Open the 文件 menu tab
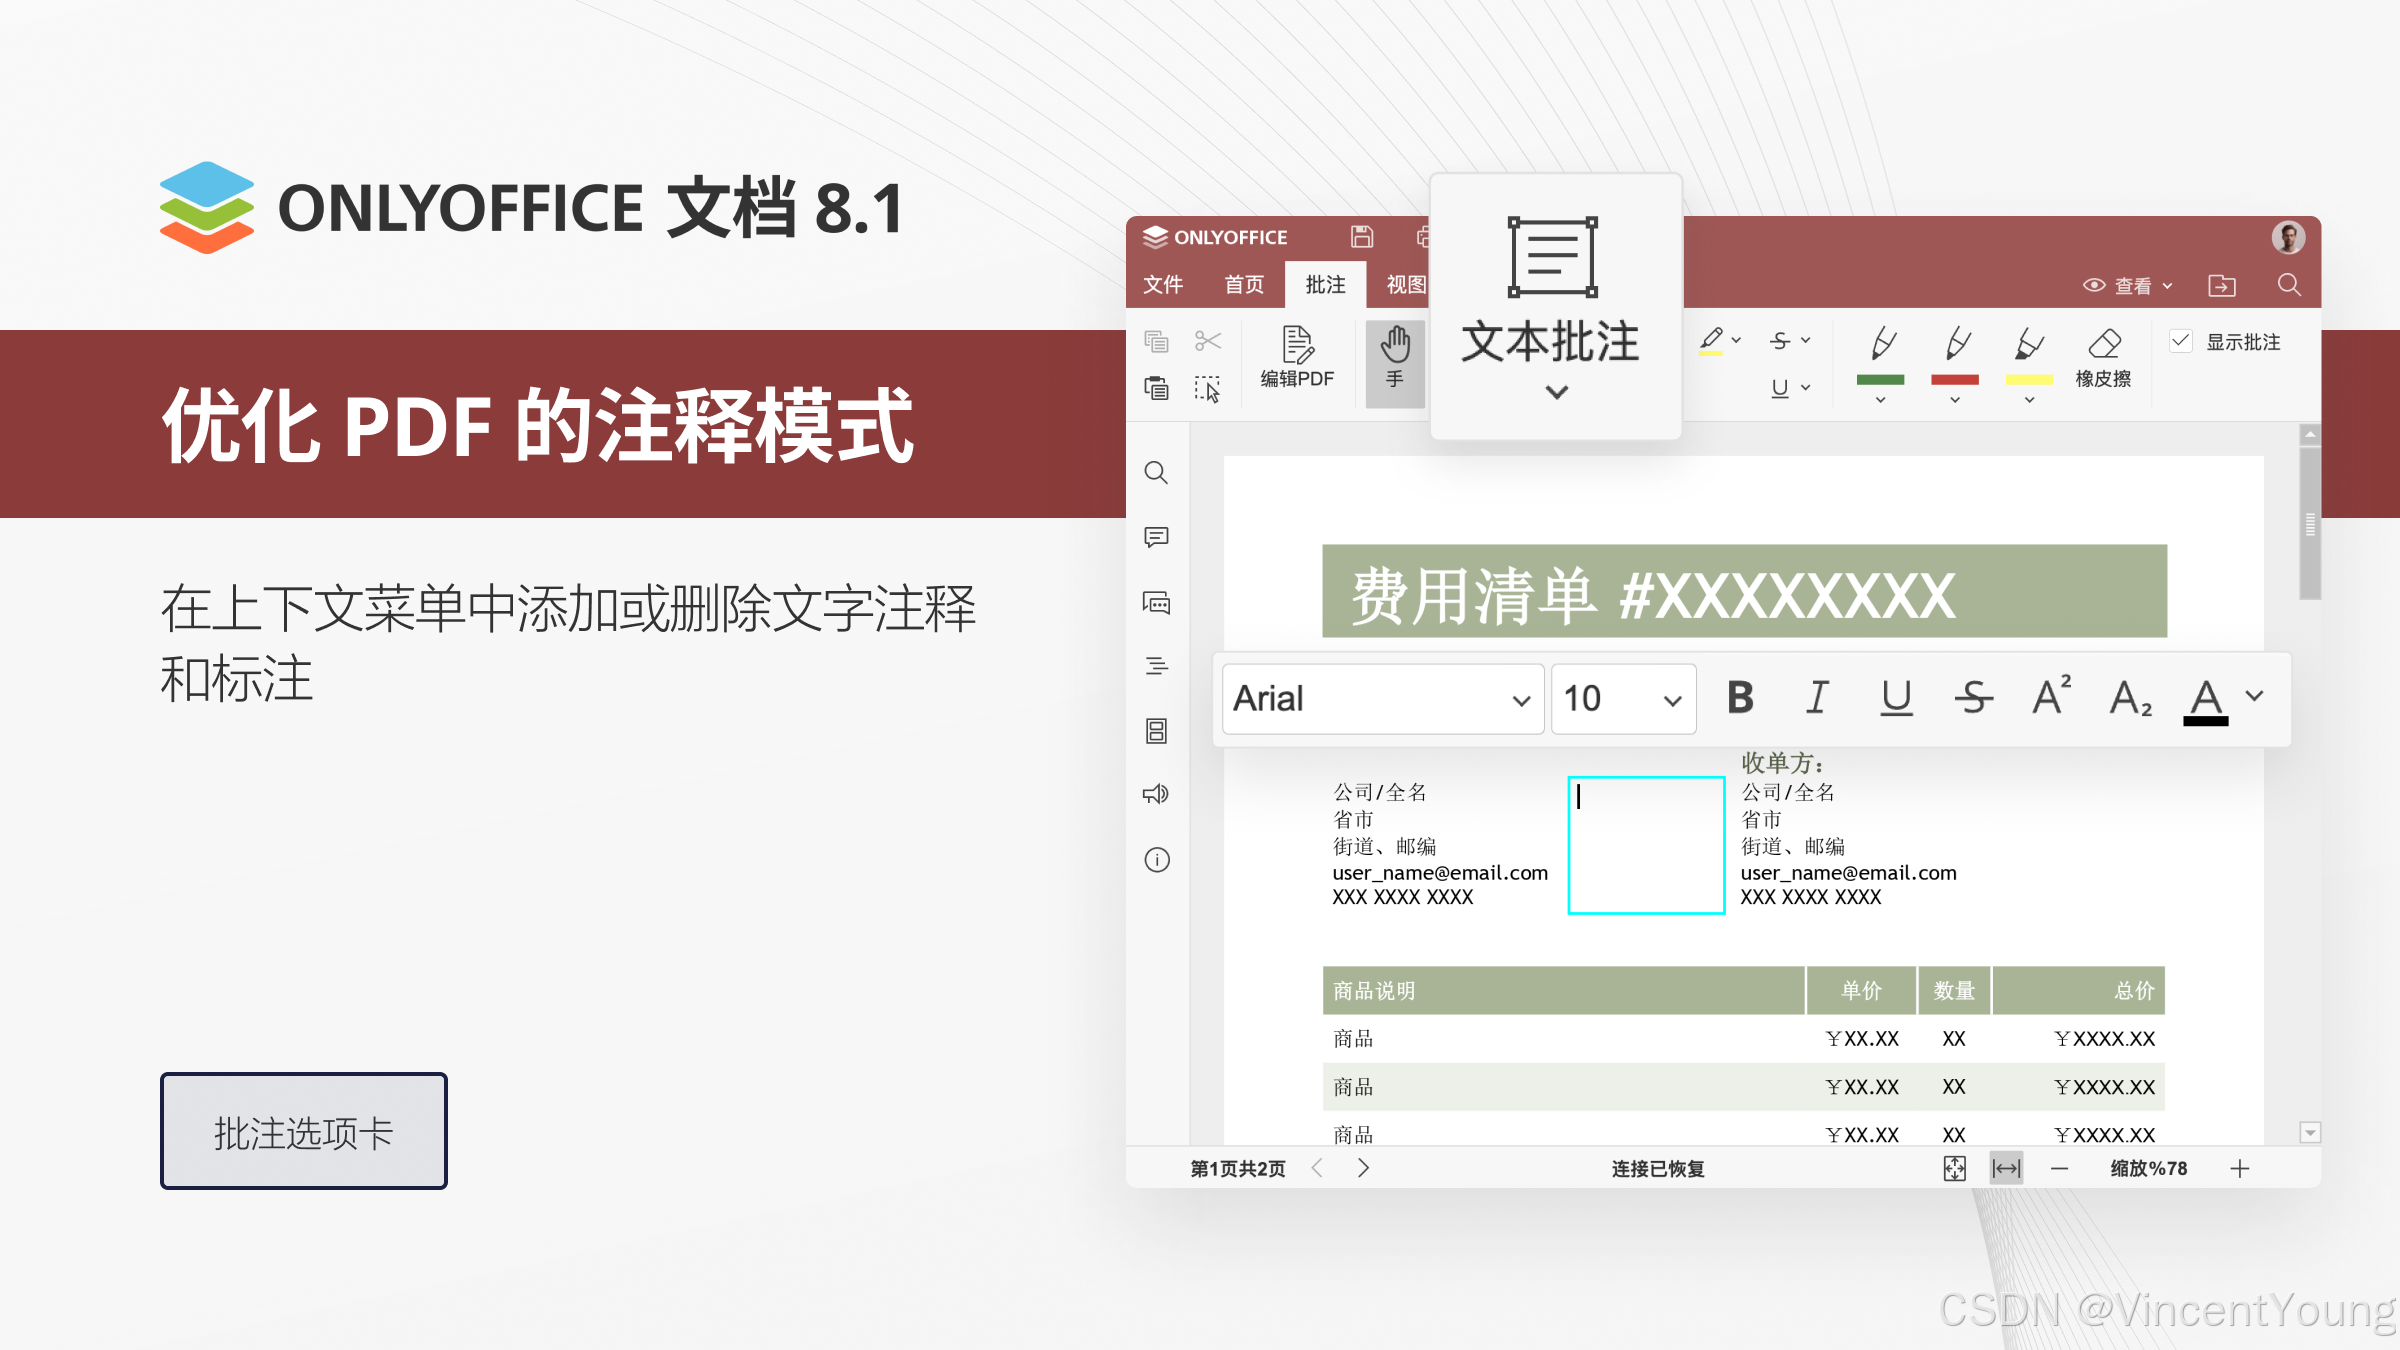The height and width of the screenshot is (1350, 2400). (x=1163, y=285)
